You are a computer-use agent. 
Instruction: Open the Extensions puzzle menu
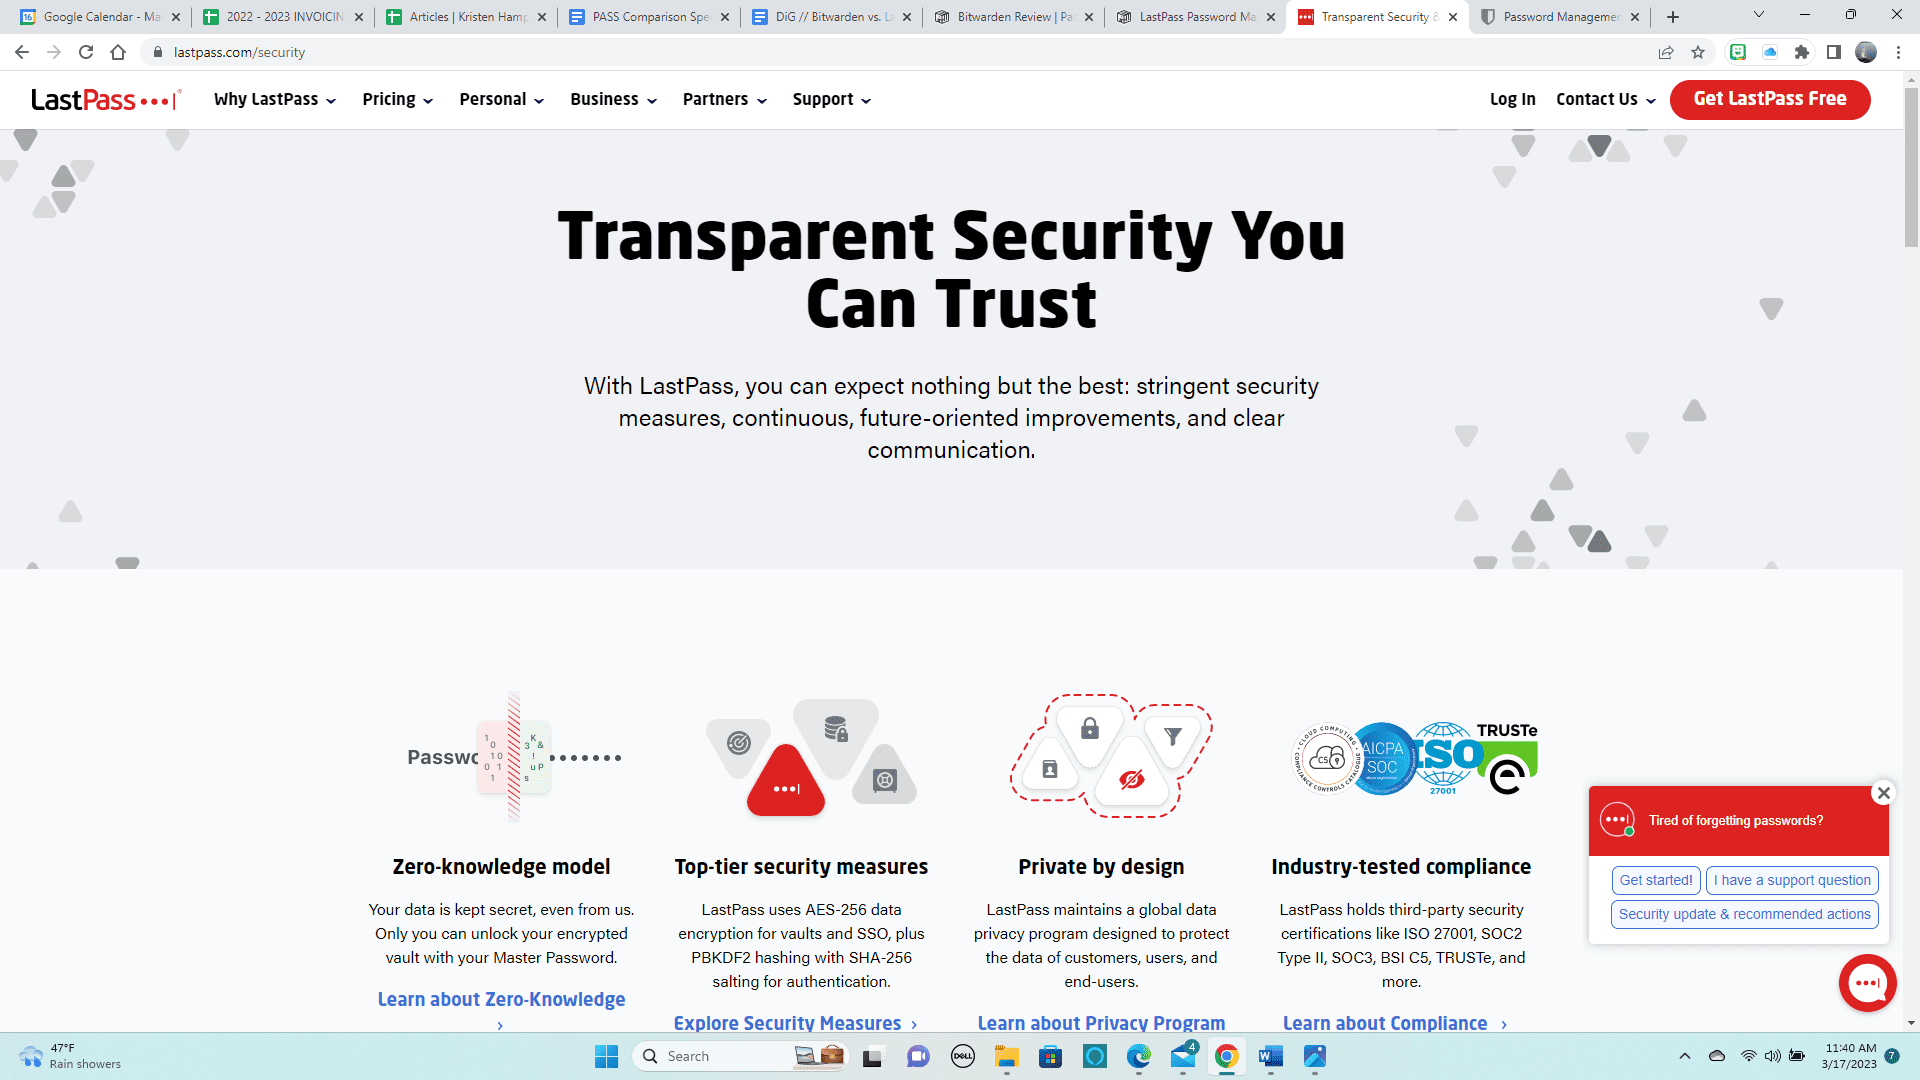coord(1802,52)
